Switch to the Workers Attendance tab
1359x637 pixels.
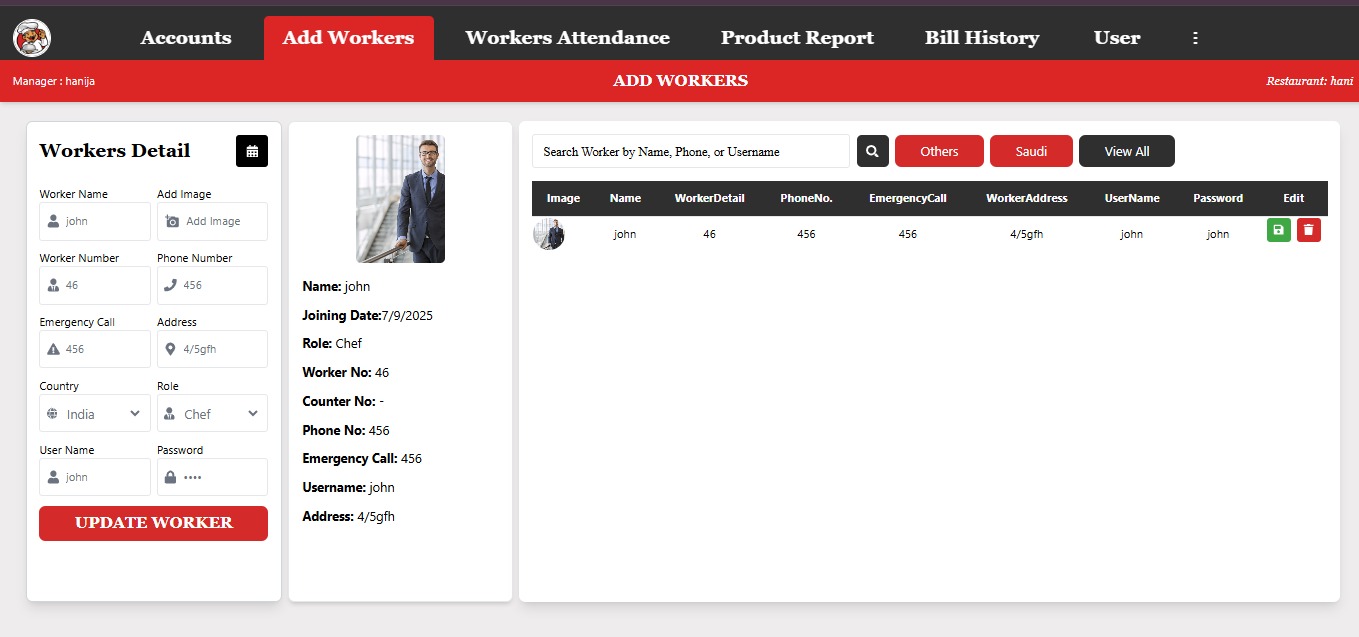pyautogui.click(x=566, y=37)
